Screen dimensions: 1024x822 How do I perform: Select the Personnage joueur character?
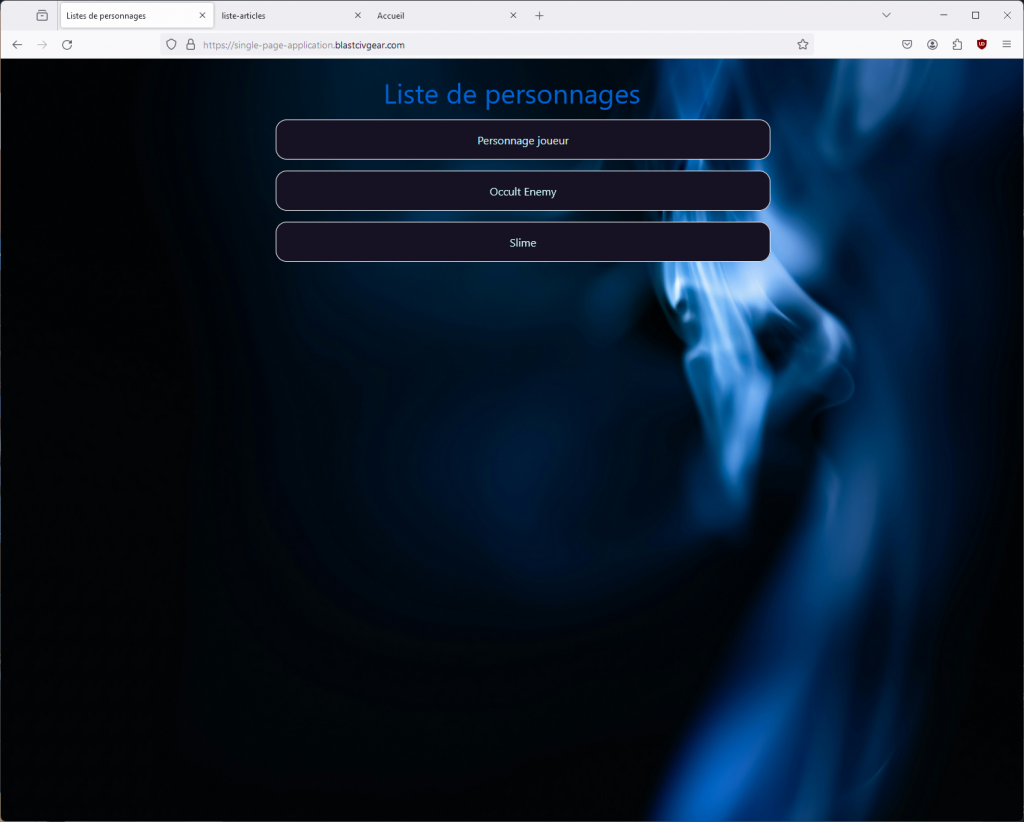(x=522, y=140)
